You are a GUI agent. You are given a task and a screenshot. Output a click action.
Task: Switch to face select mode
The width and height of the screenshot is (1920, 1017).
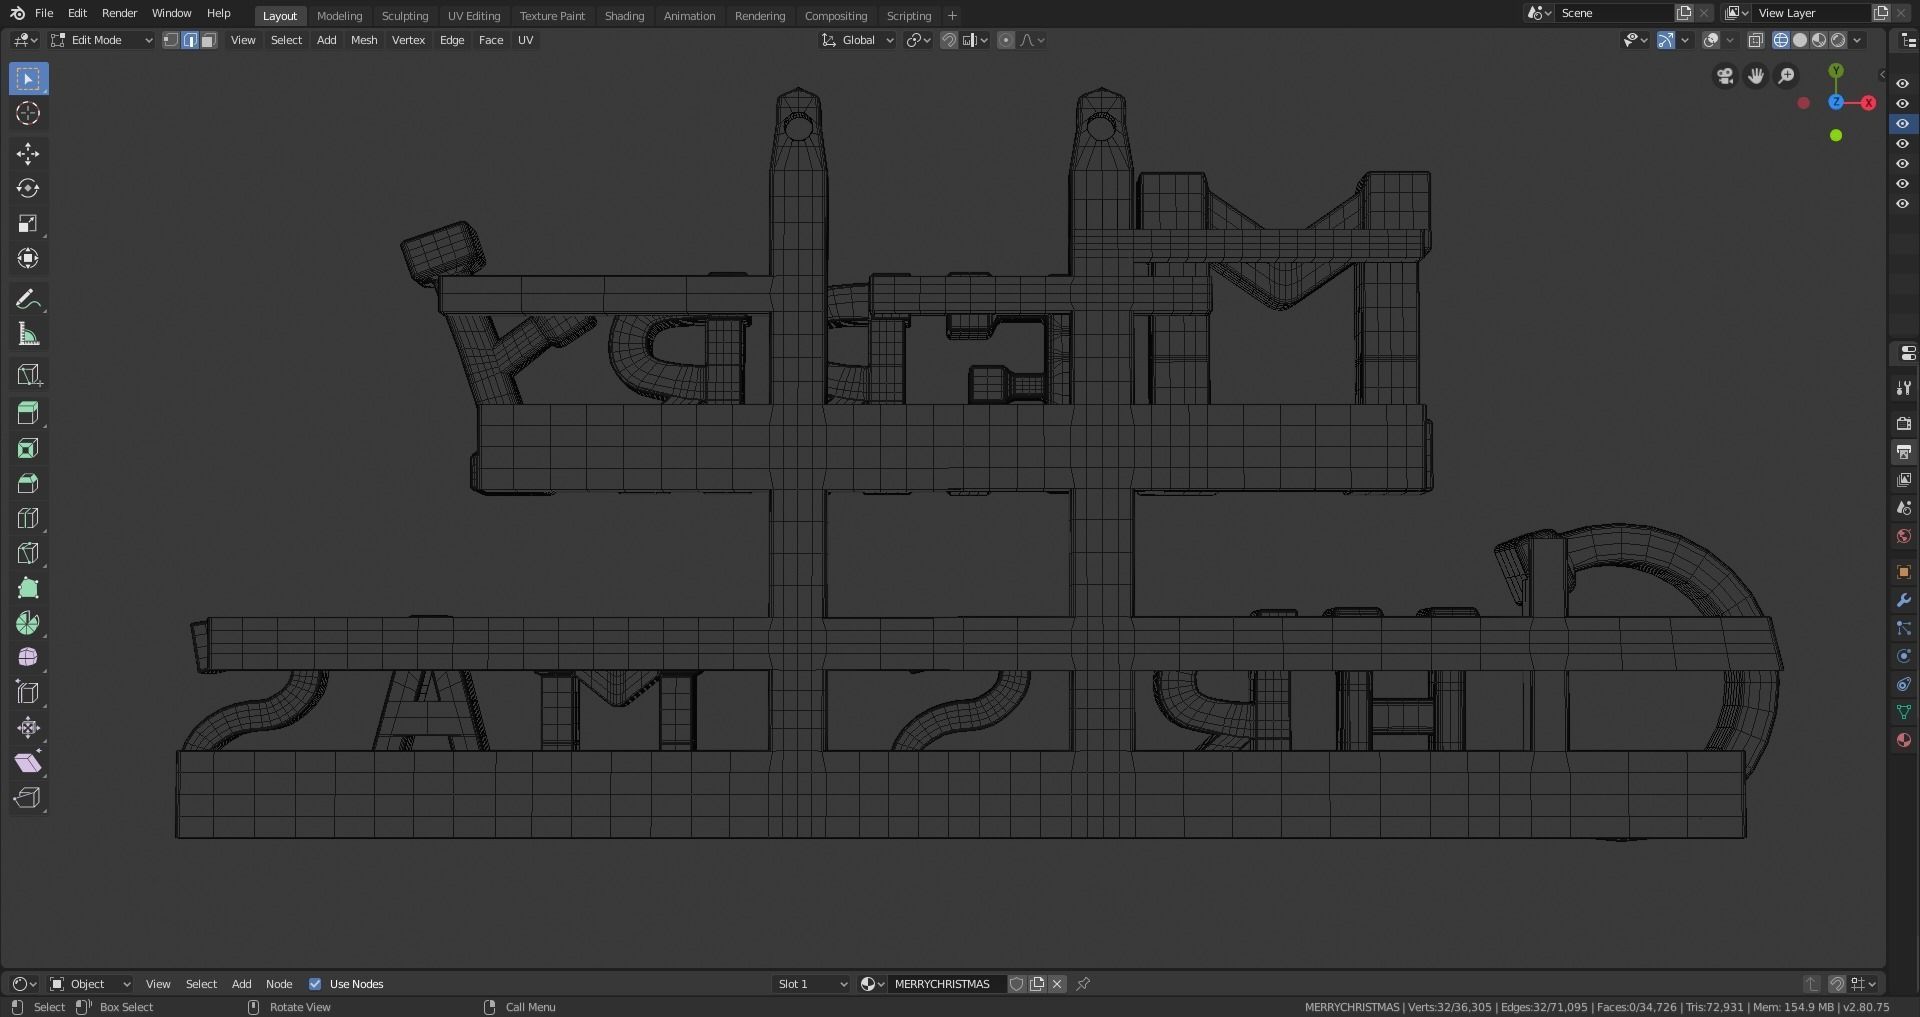point(209,40)
